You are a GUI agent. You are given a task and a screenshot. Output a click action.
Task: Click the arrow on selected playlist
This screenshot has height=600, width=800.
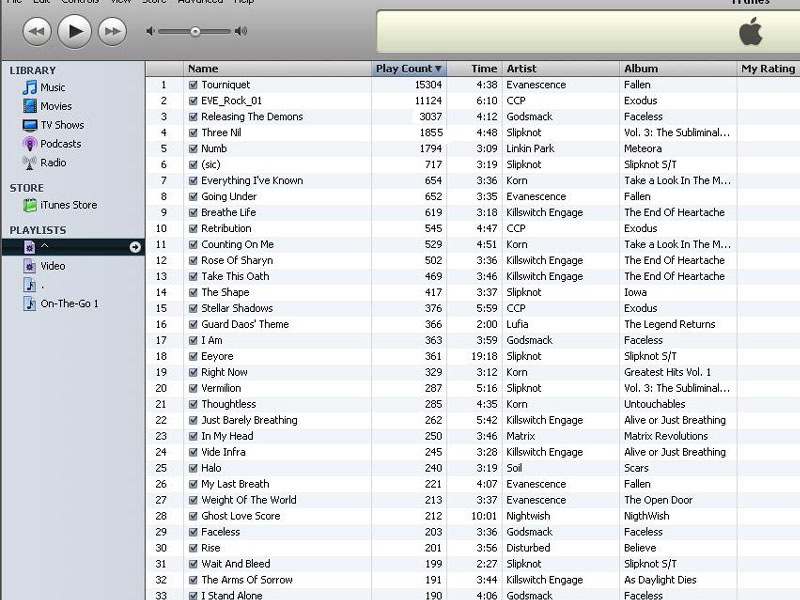(135, 247)
